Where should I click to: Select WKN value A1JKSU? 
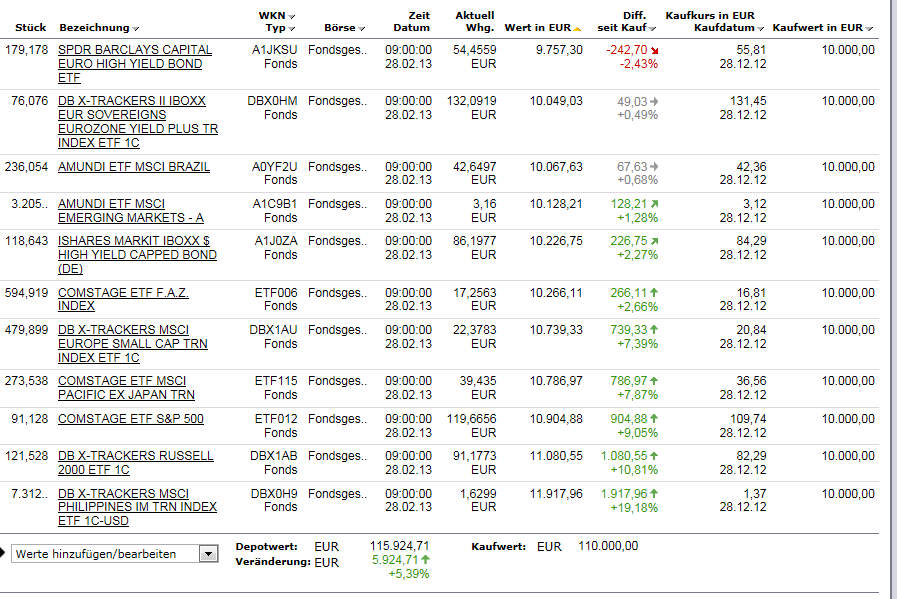[x=275, y=50]
